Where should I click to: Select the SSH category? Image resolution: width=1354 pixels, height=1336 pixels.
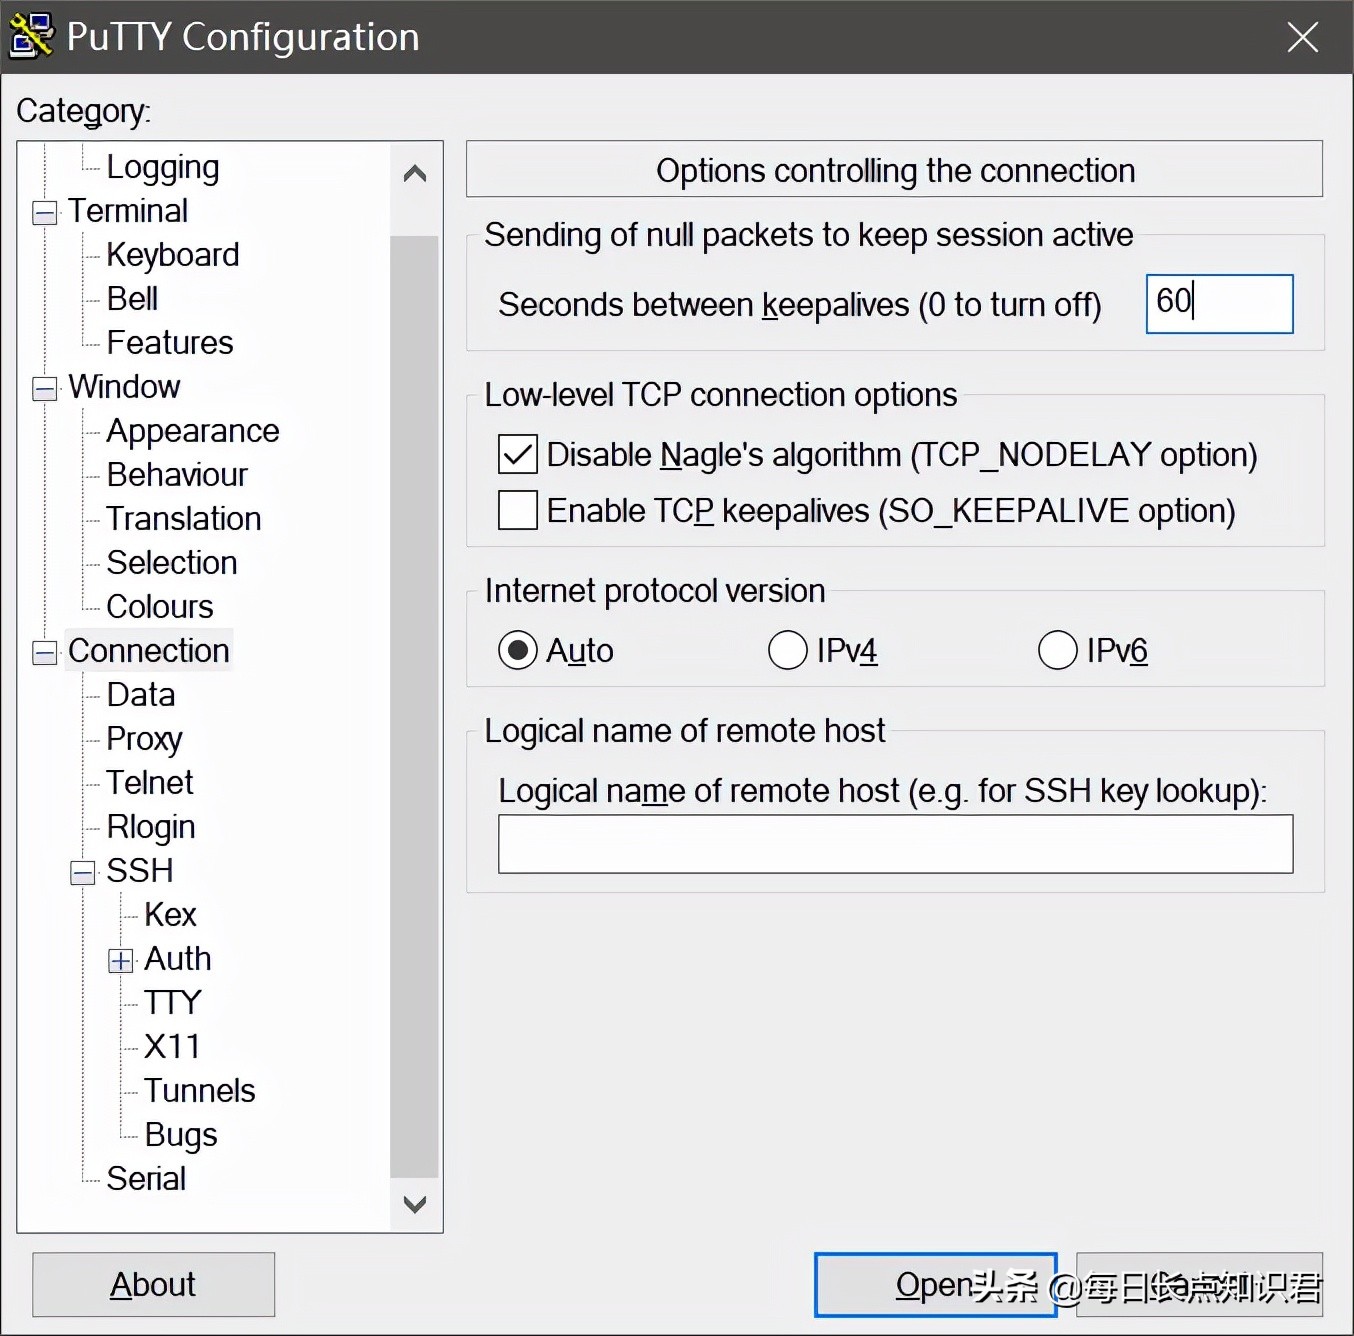pyautogui.click(x=140, y=871)
